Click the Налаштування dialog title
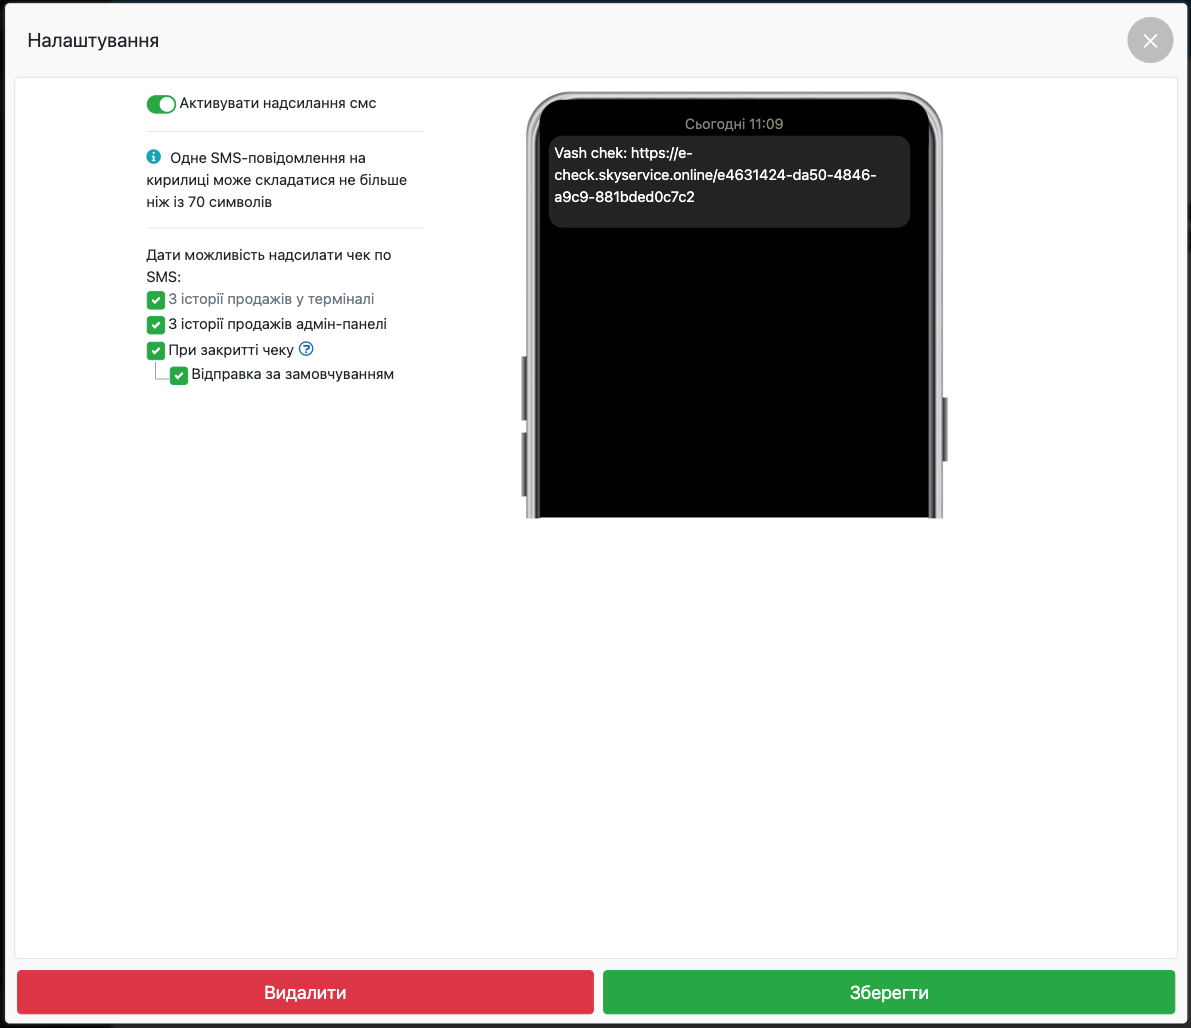The image size is (1191, 1028). (x=93, y=41)
